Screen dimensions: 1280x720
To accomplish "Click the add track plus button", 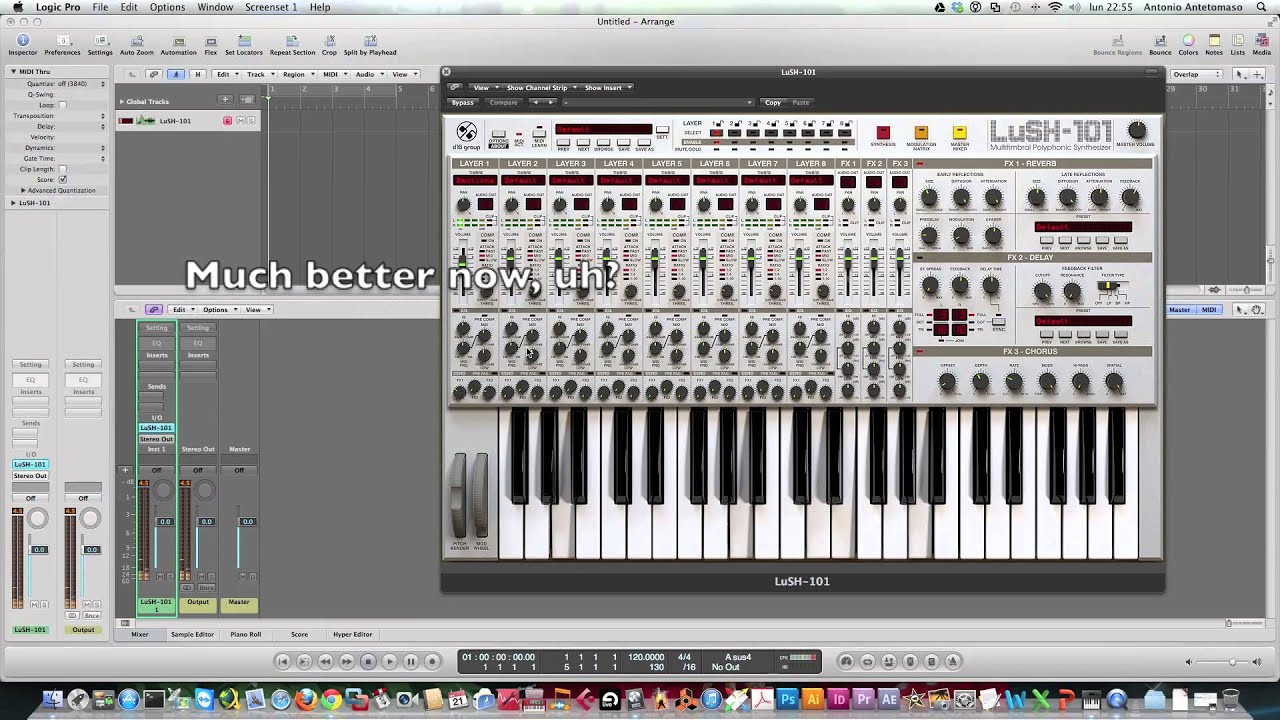I will (x=225, y=100).
